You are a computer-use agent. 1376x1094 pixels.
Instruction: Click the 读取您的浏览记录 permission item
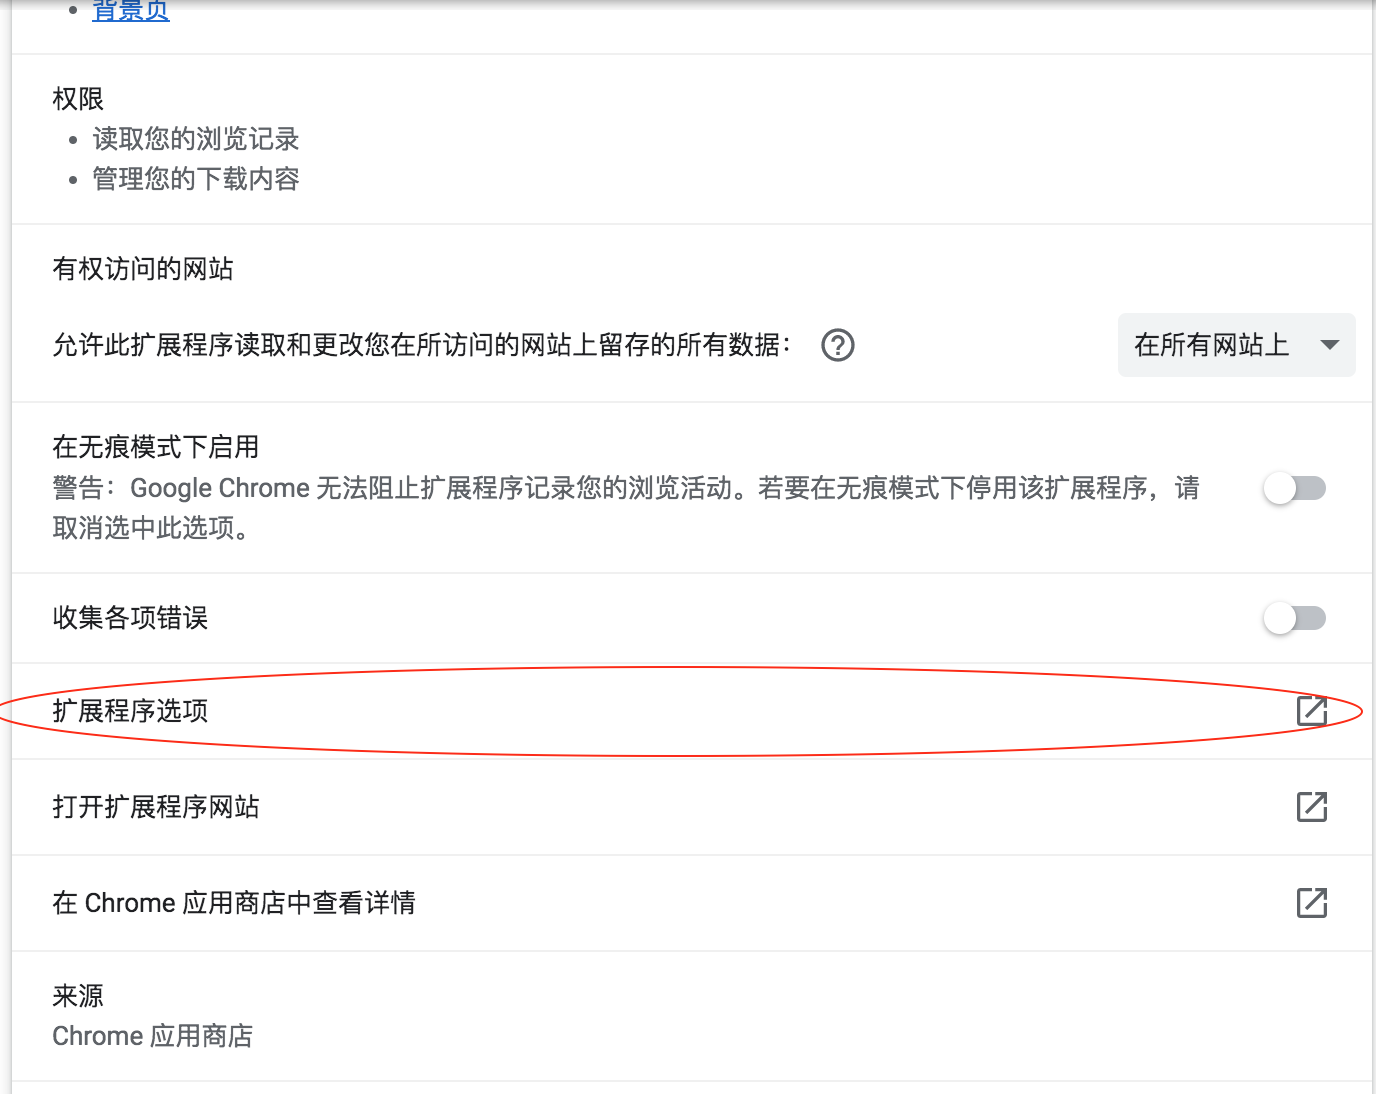click(196, 139)
